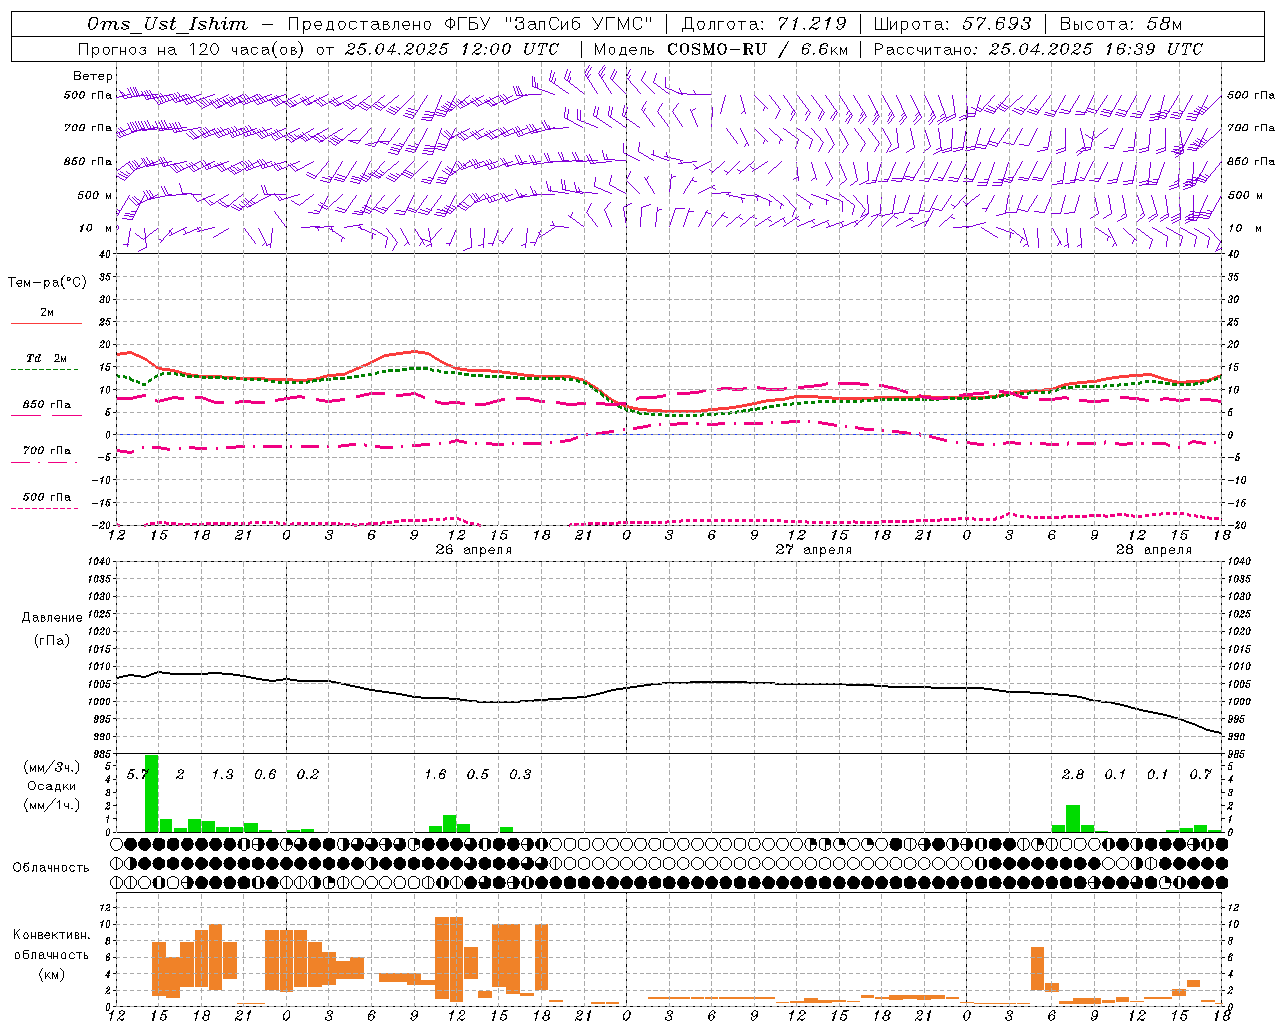Click the '2м' temperature legend entry
1280x1024 pixels.
47,313
